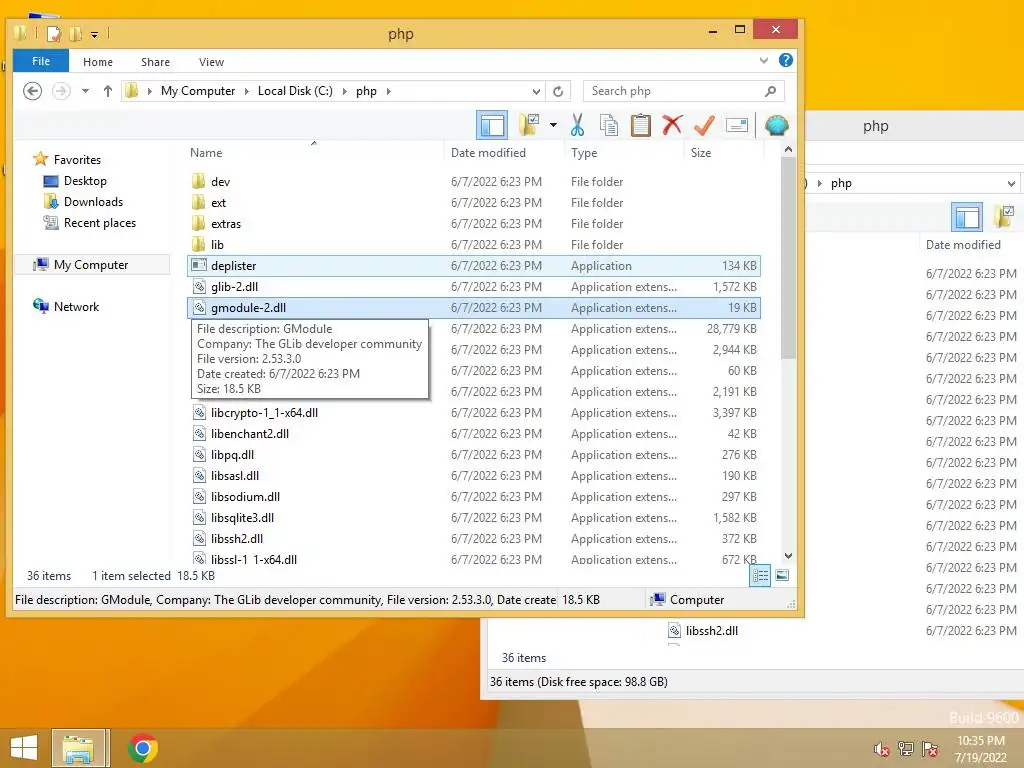Viewport: 1024px width, 768px height.
Task: Open the Customize Quick Access Toolbar dropdown
Action: (x=95, y=35)
